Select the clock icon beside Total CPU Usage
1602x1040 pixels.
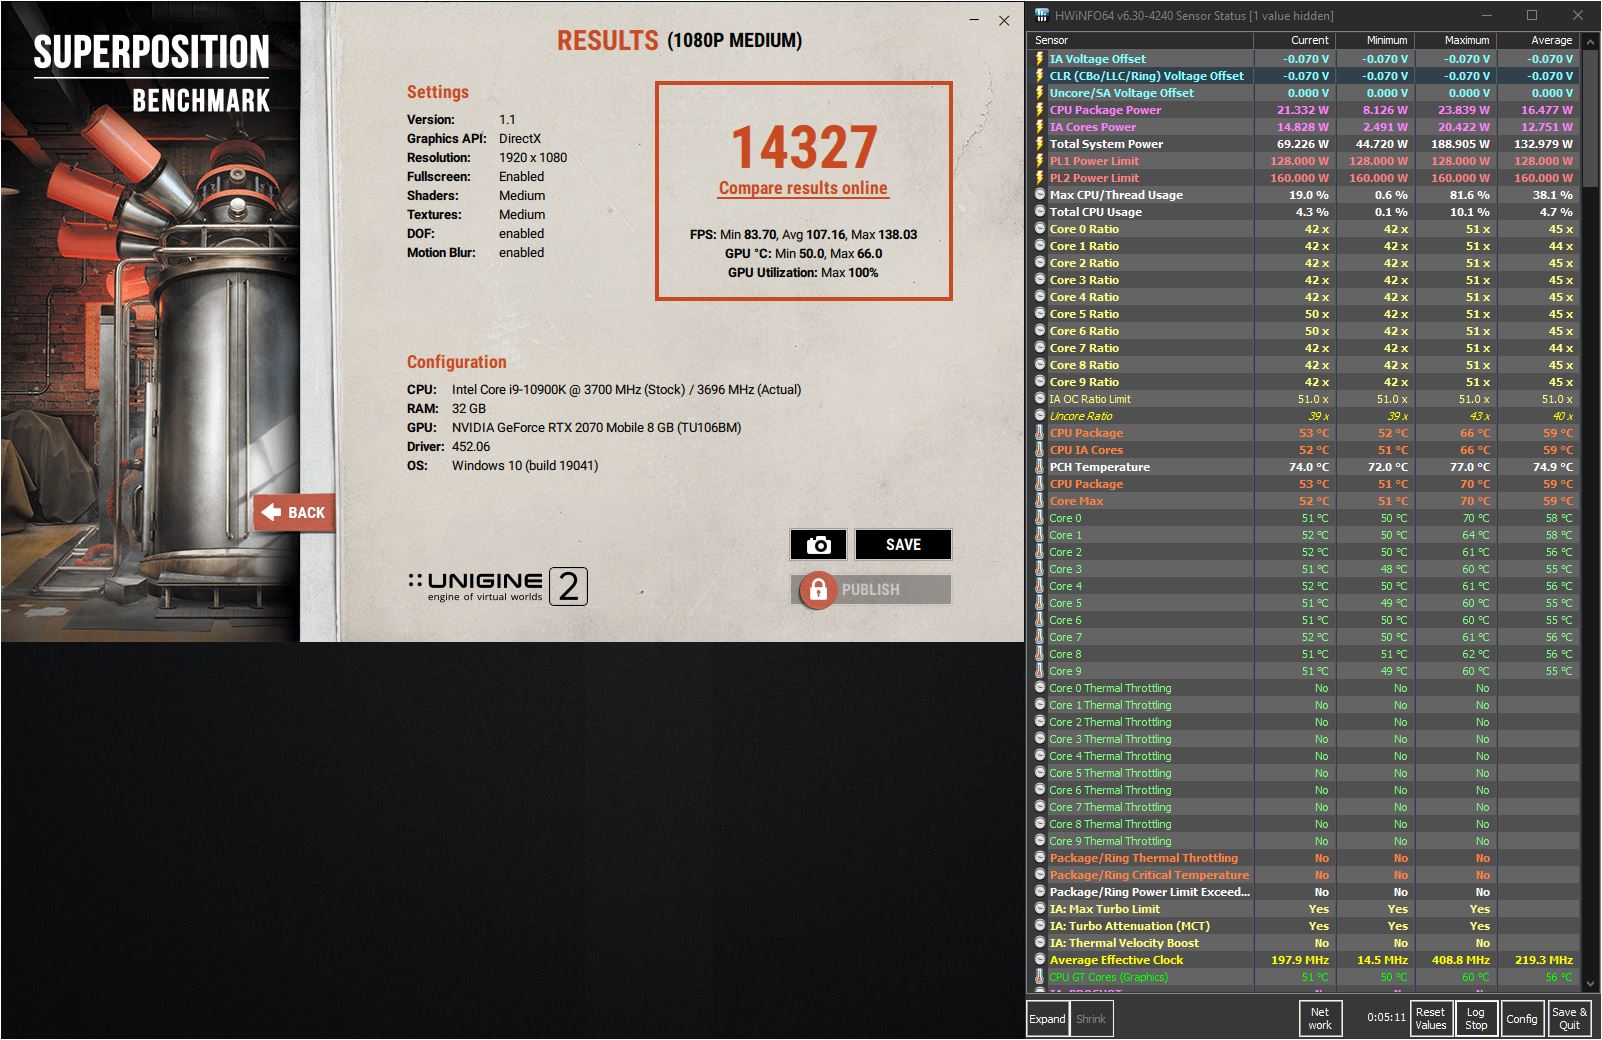click(x=1039, y=212)
